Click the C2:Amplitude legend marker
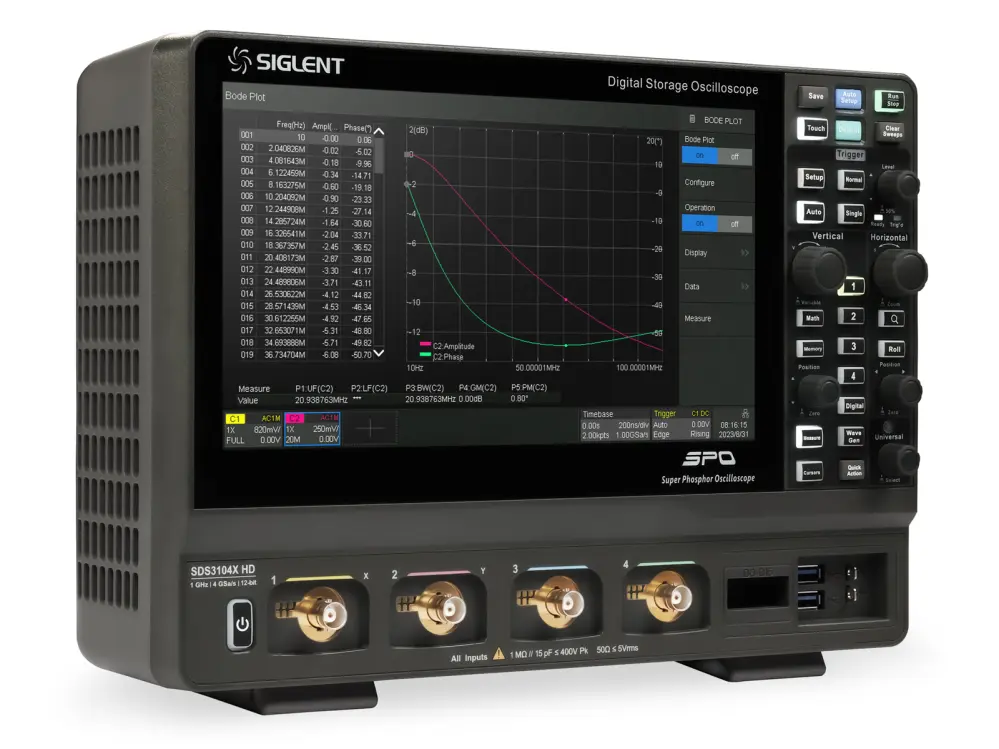Screen dimensions: 999x749 (x=425, y=345)
